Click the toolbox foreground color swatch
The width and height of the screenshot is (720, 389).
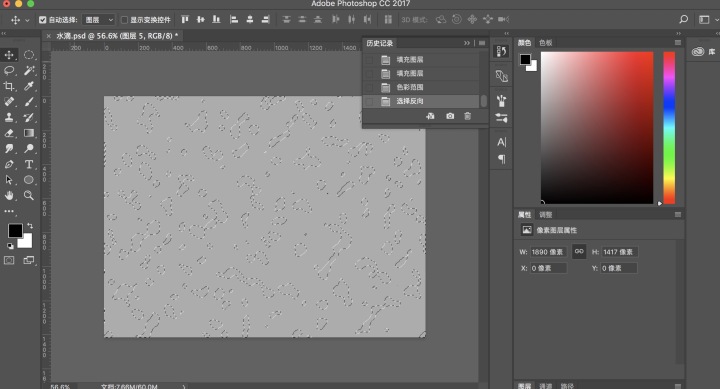pyautogui.click(x=15, y=231)
